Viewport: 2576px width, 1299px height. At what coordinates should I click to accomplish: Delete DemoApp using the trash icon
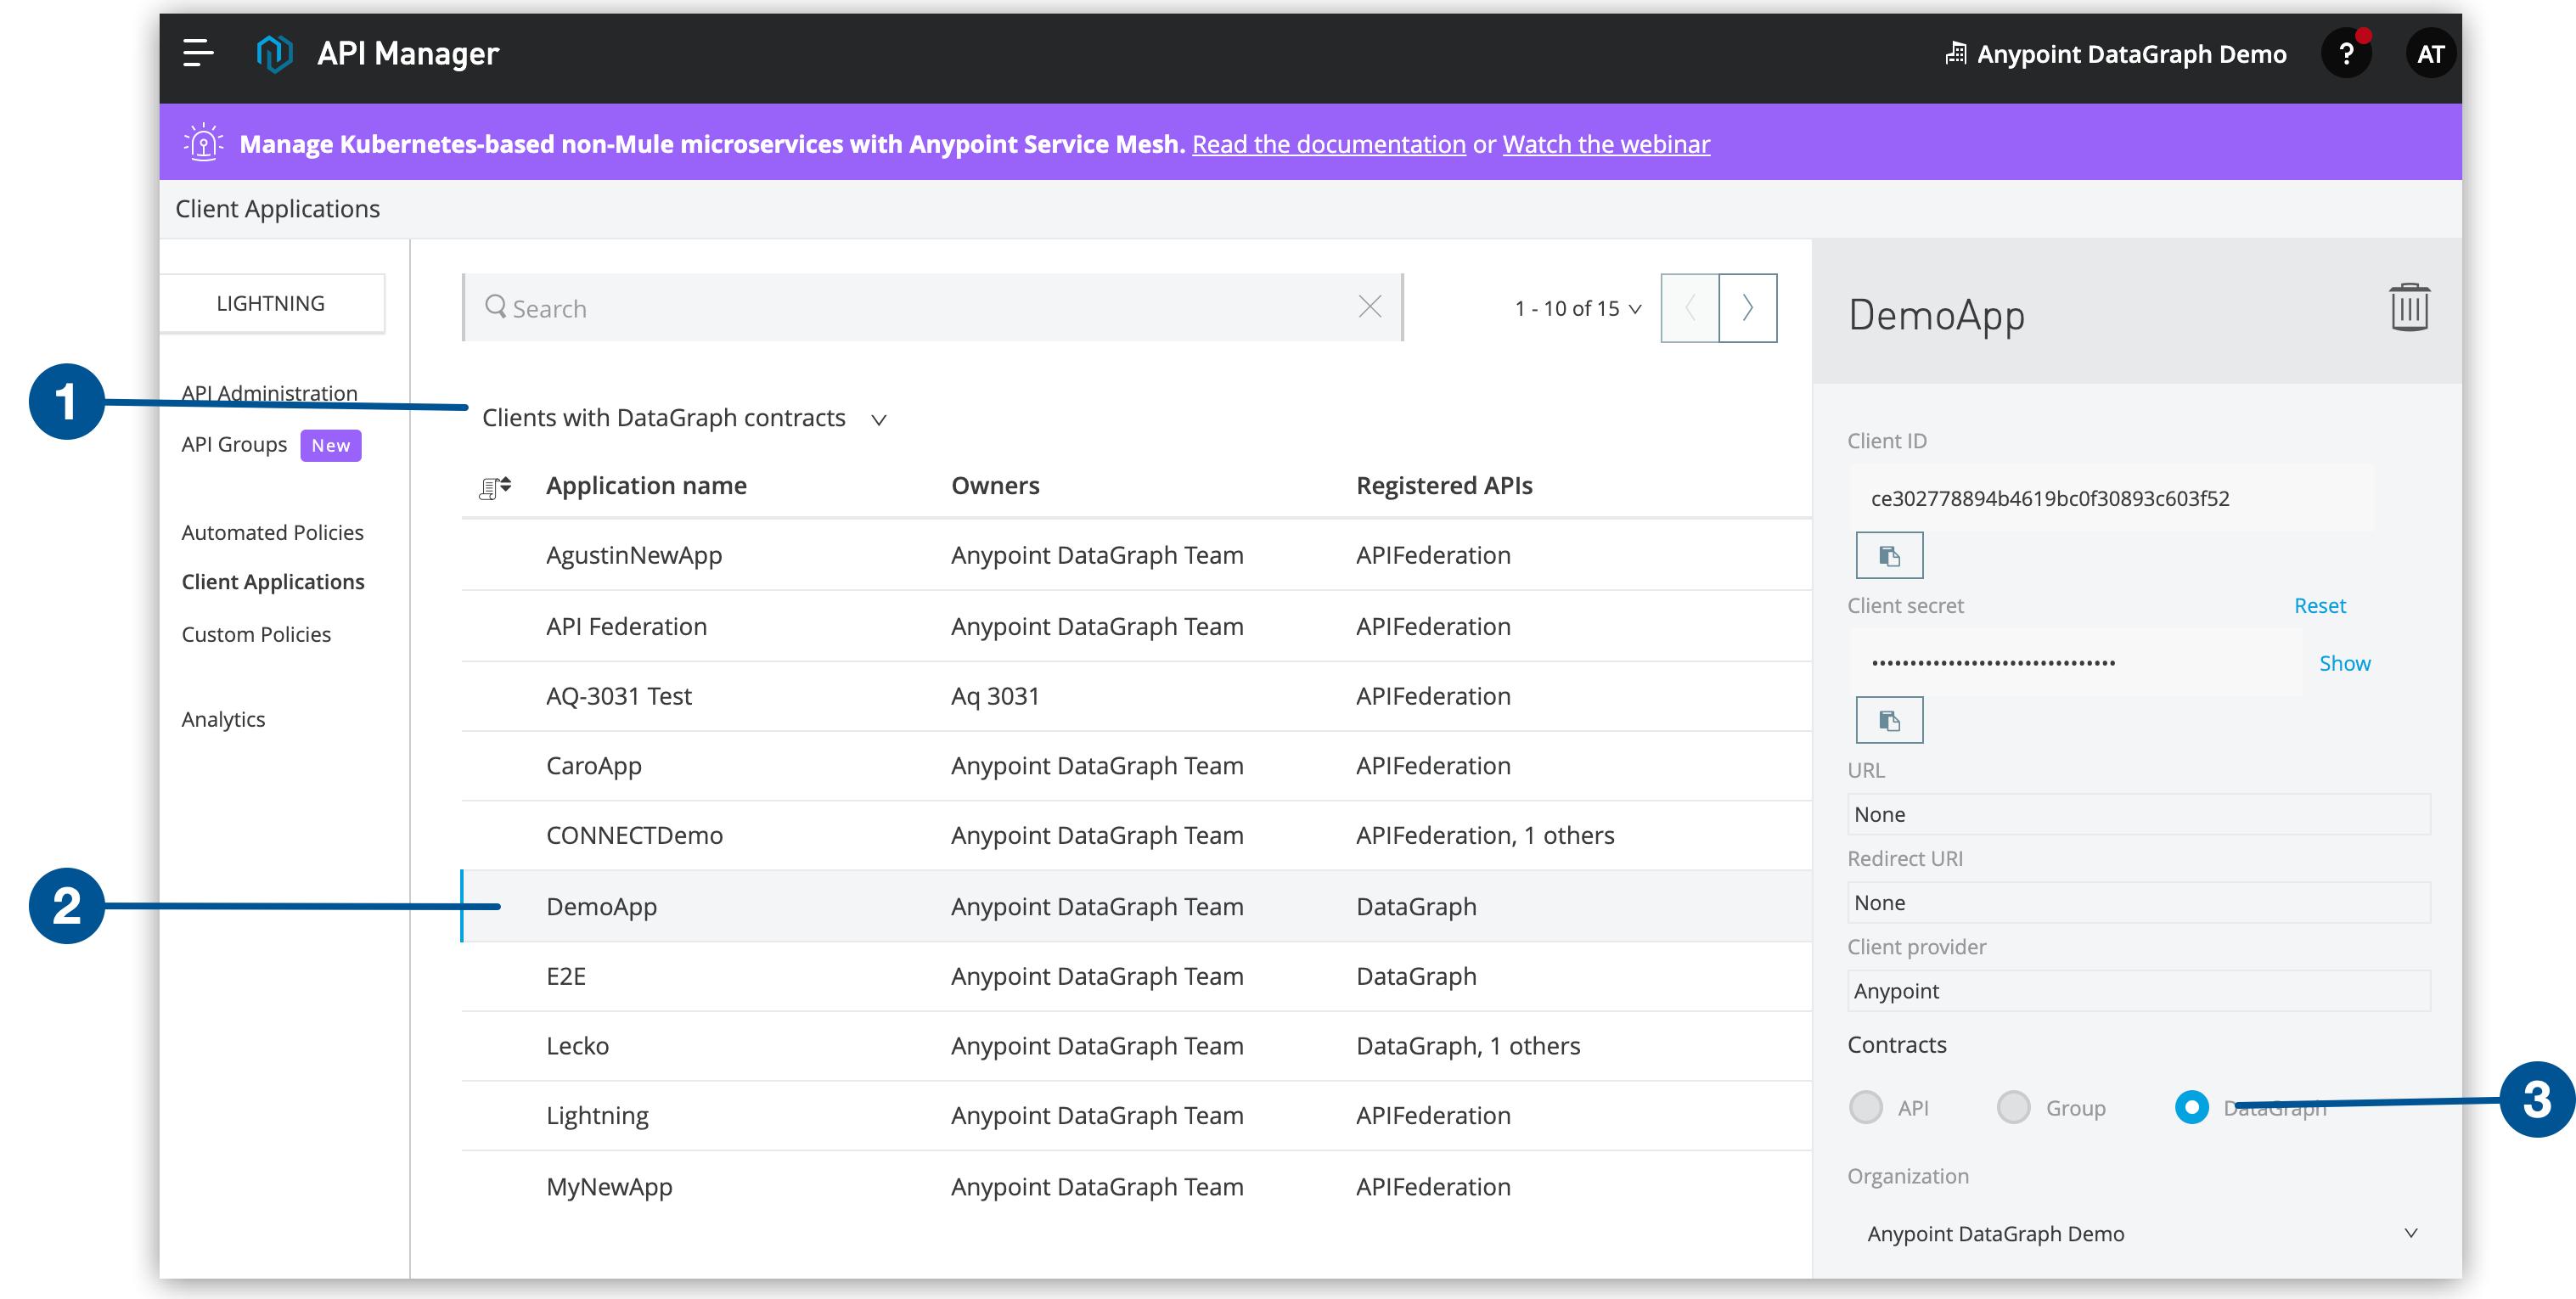click(2409, 307)
